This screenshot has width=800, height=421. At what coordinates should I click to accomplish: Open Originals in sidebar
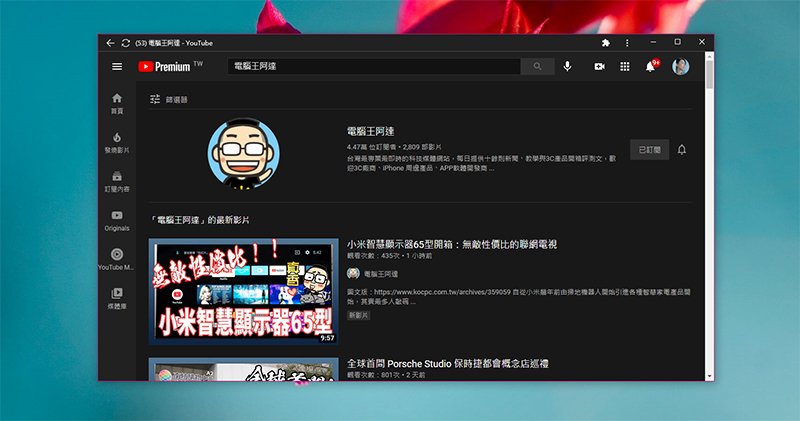pyautogui.click(x=117, y=221)
